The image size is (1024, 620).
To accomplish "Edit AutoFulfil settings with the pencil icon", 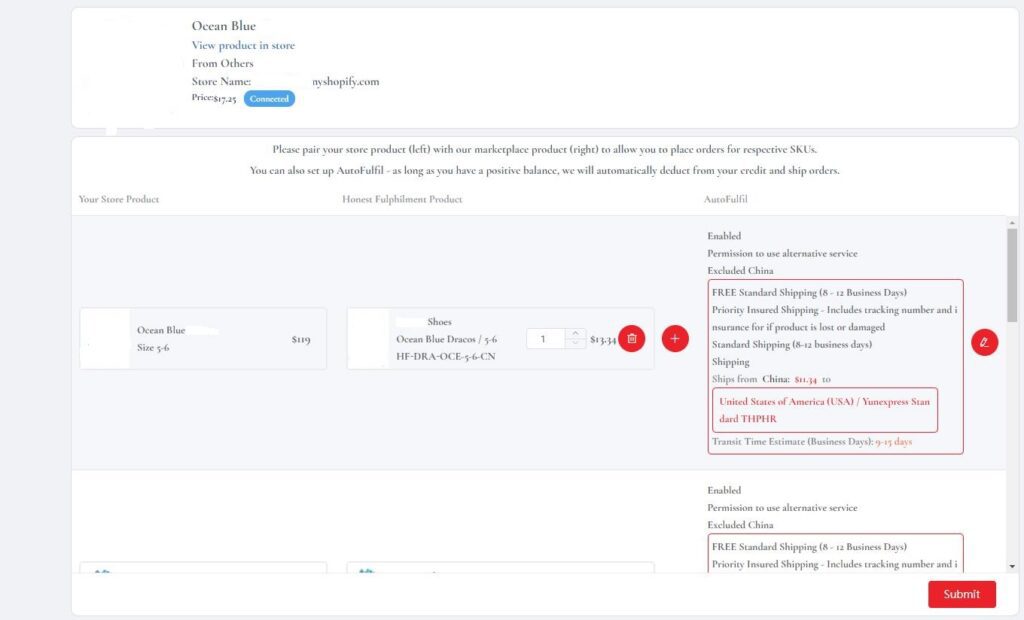I will pos(984,342).
